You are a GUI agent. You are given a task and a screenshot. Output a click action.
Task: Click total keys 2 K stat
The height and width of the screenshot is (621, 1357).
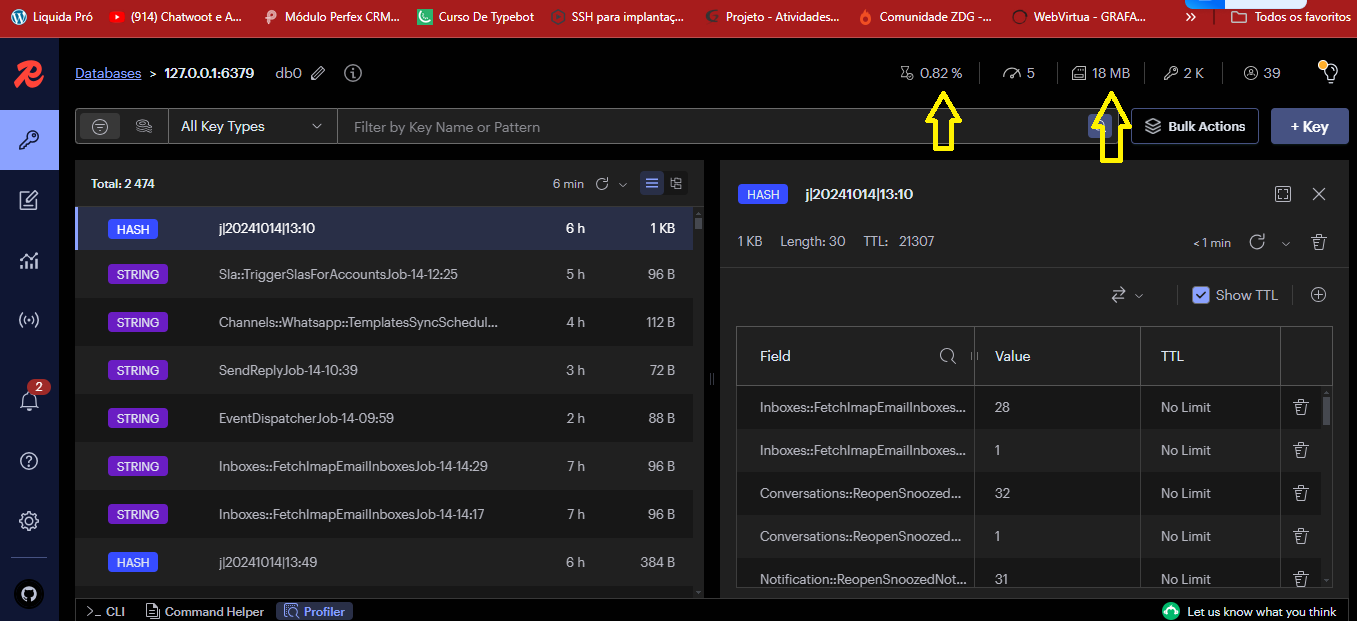pyautogui.click(x=1184, y=73)
